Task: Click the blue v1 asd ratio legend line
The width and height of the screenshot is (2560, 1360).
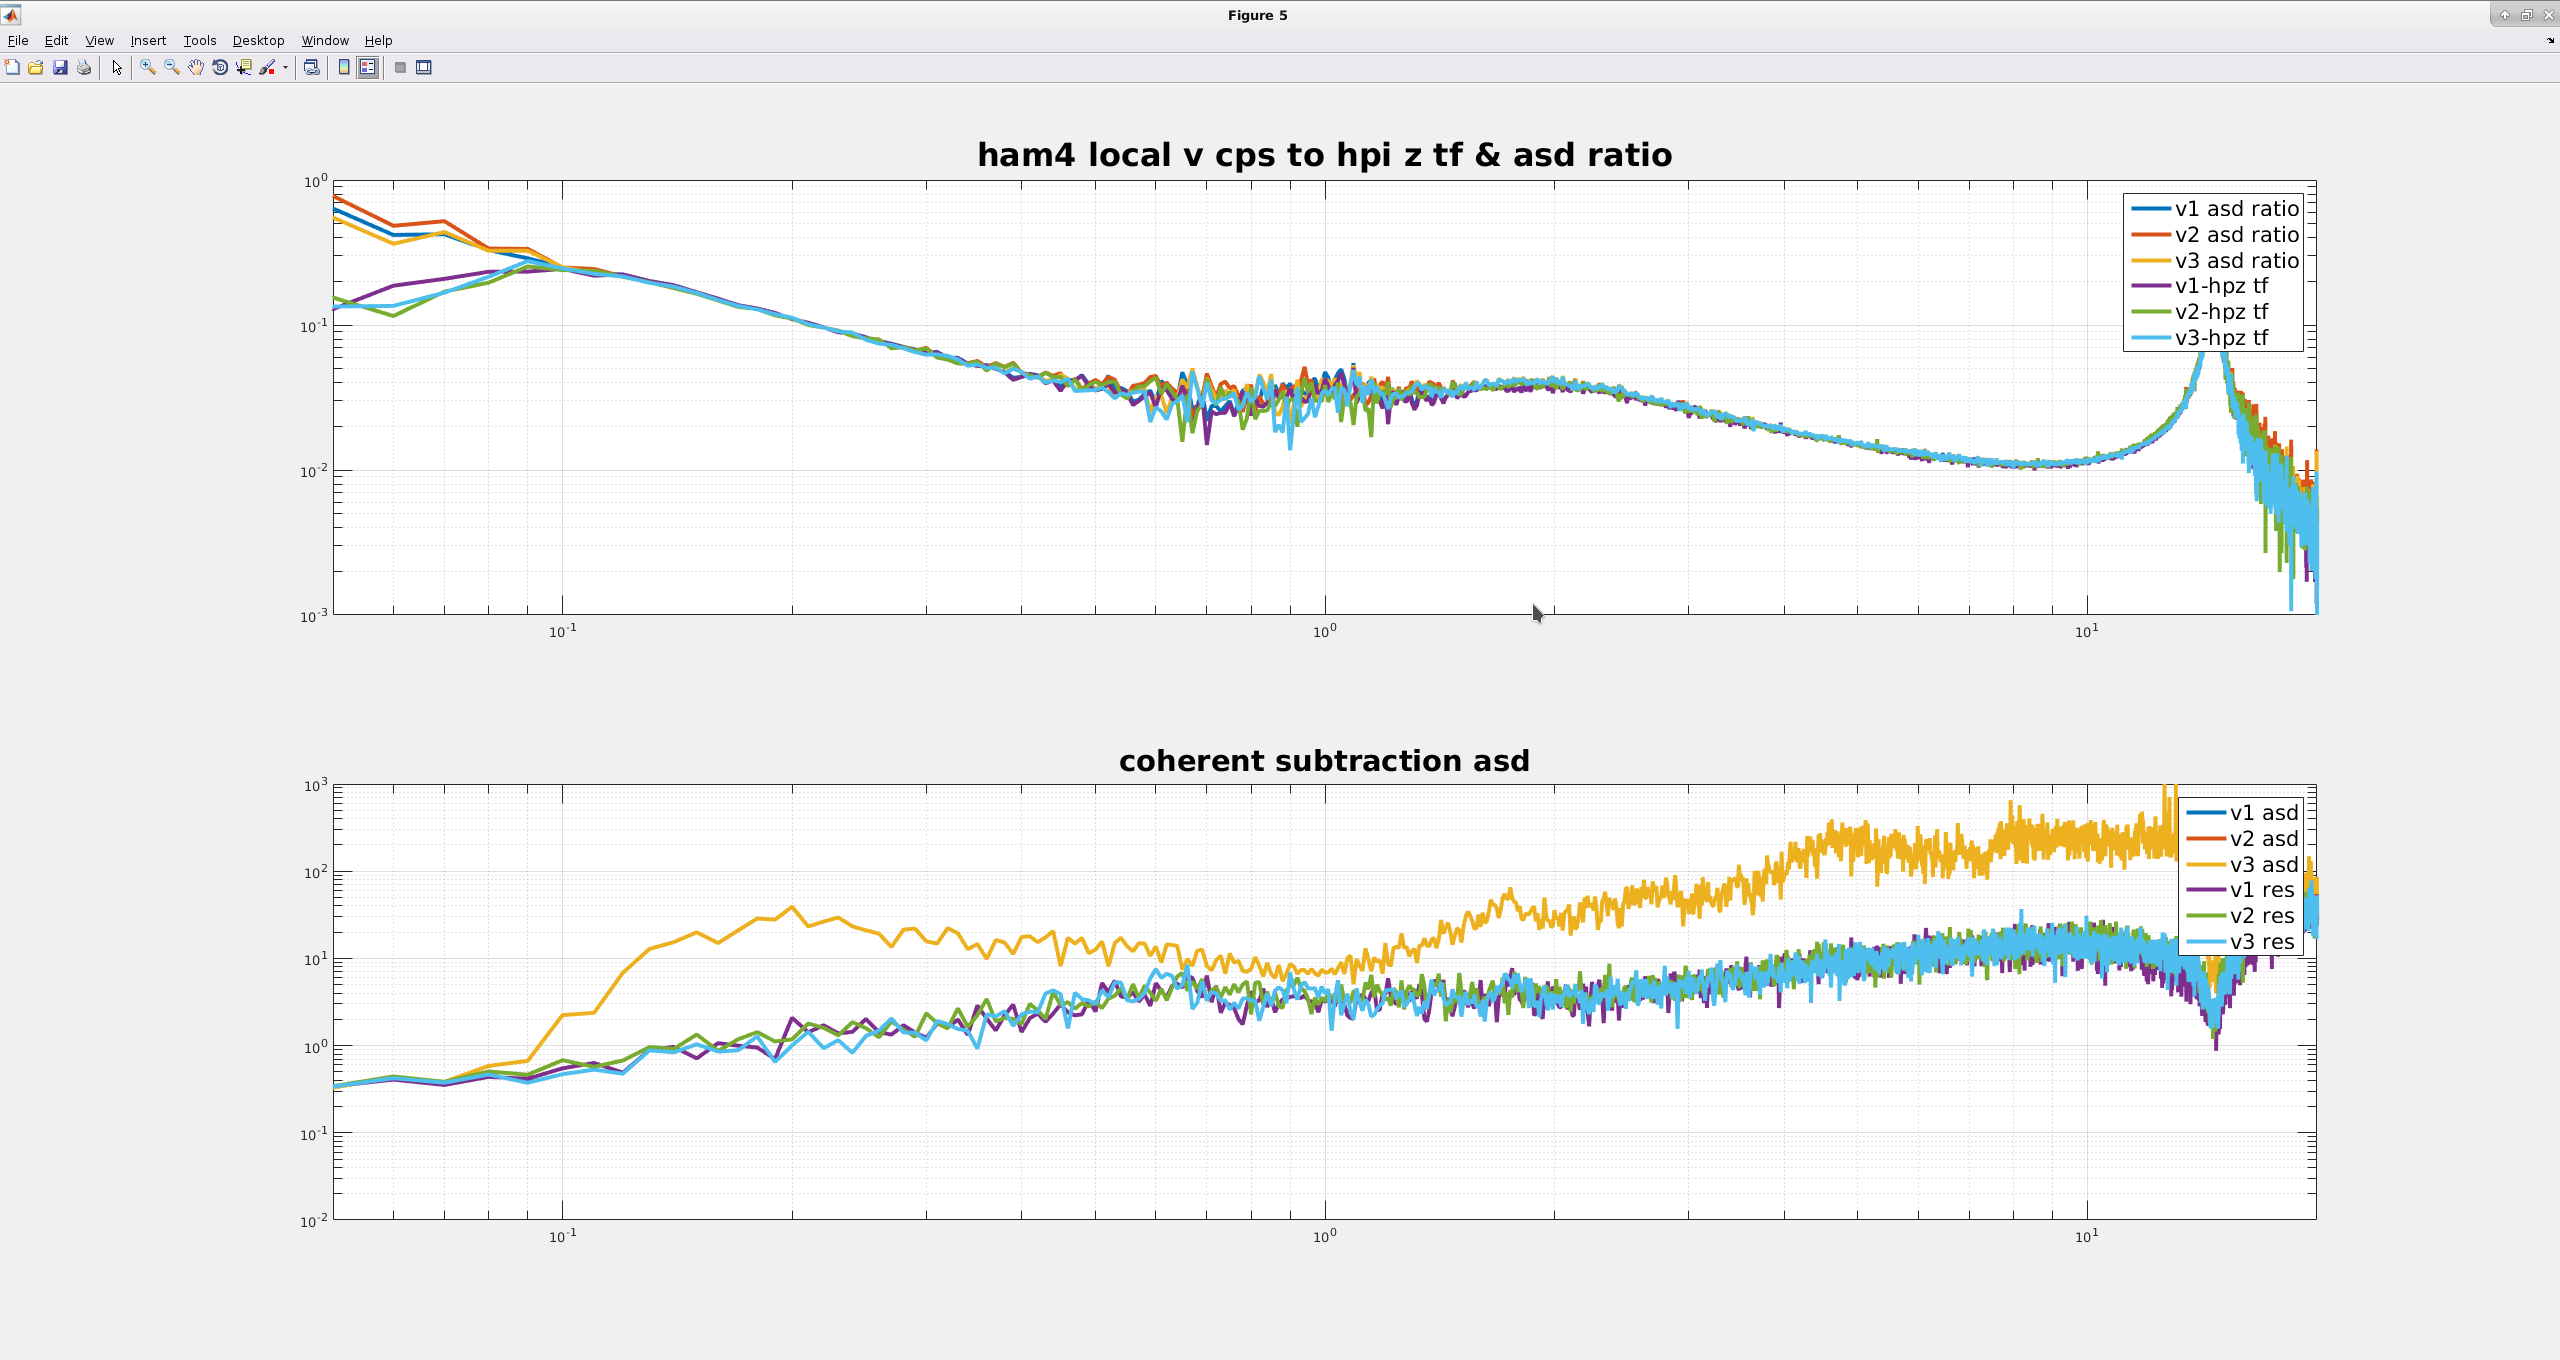Action: (x=2150, y=209)
